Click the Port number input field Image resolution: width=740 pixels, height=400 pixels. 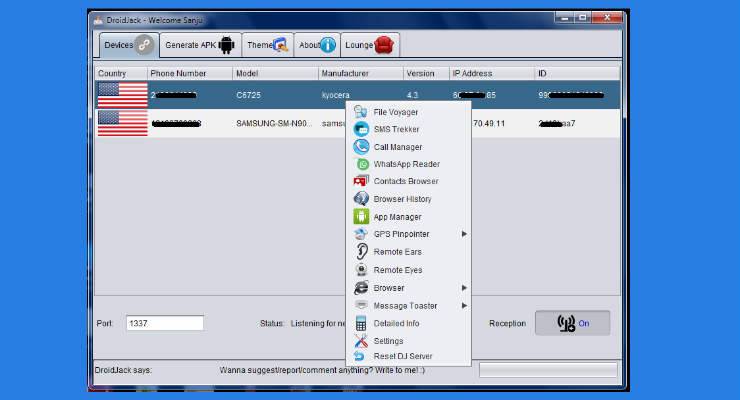[x=164, y=323]
